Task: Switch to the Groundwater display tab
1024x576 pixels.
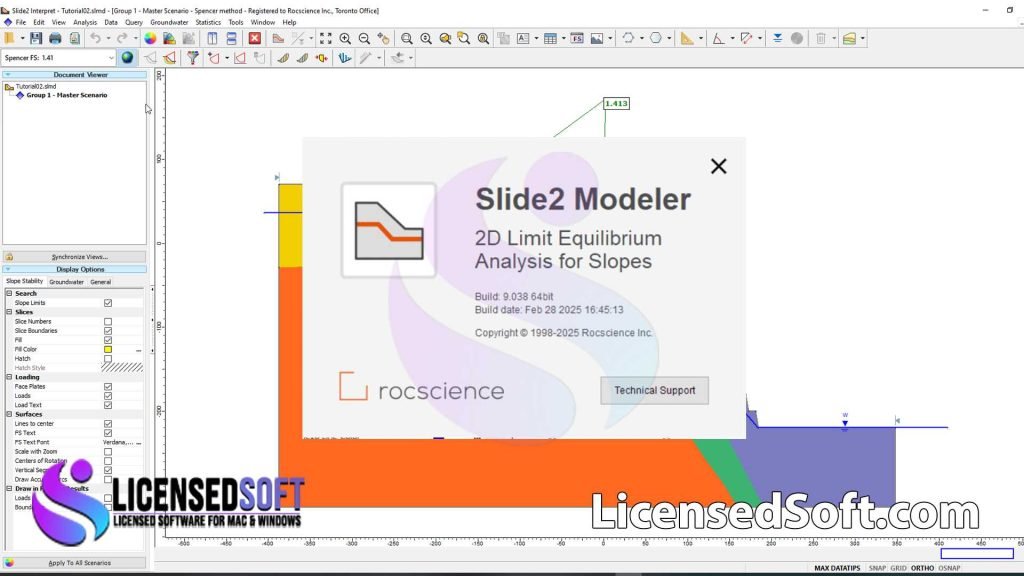Action: pos(67,282)
